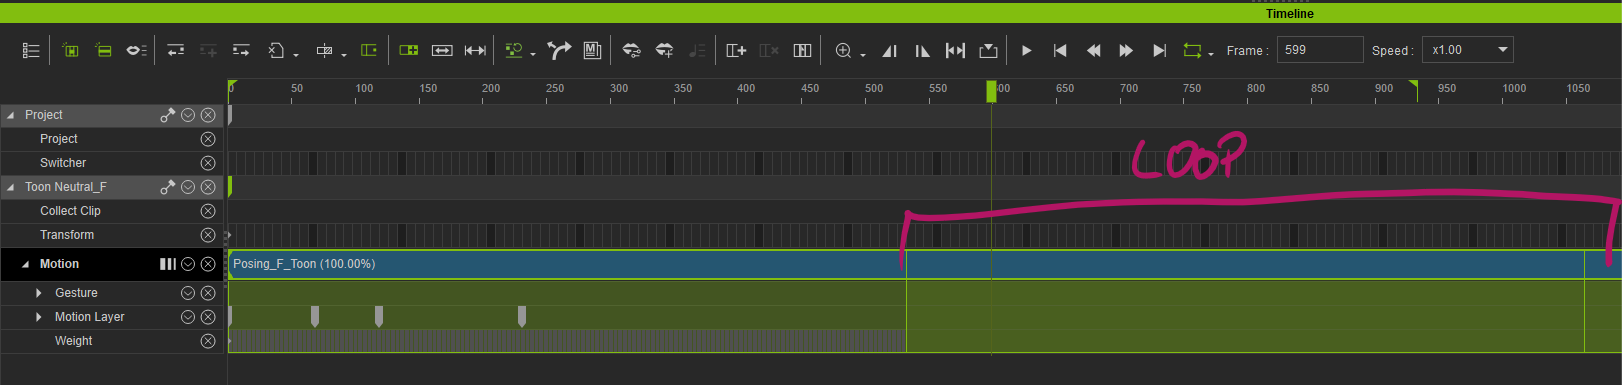Click the Insert Frame toolbar icon

736,50
